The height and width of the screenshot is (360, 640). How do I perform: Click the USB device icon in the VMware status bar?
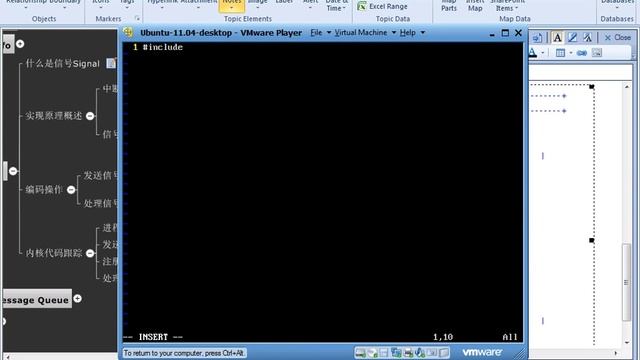(432, 353)
